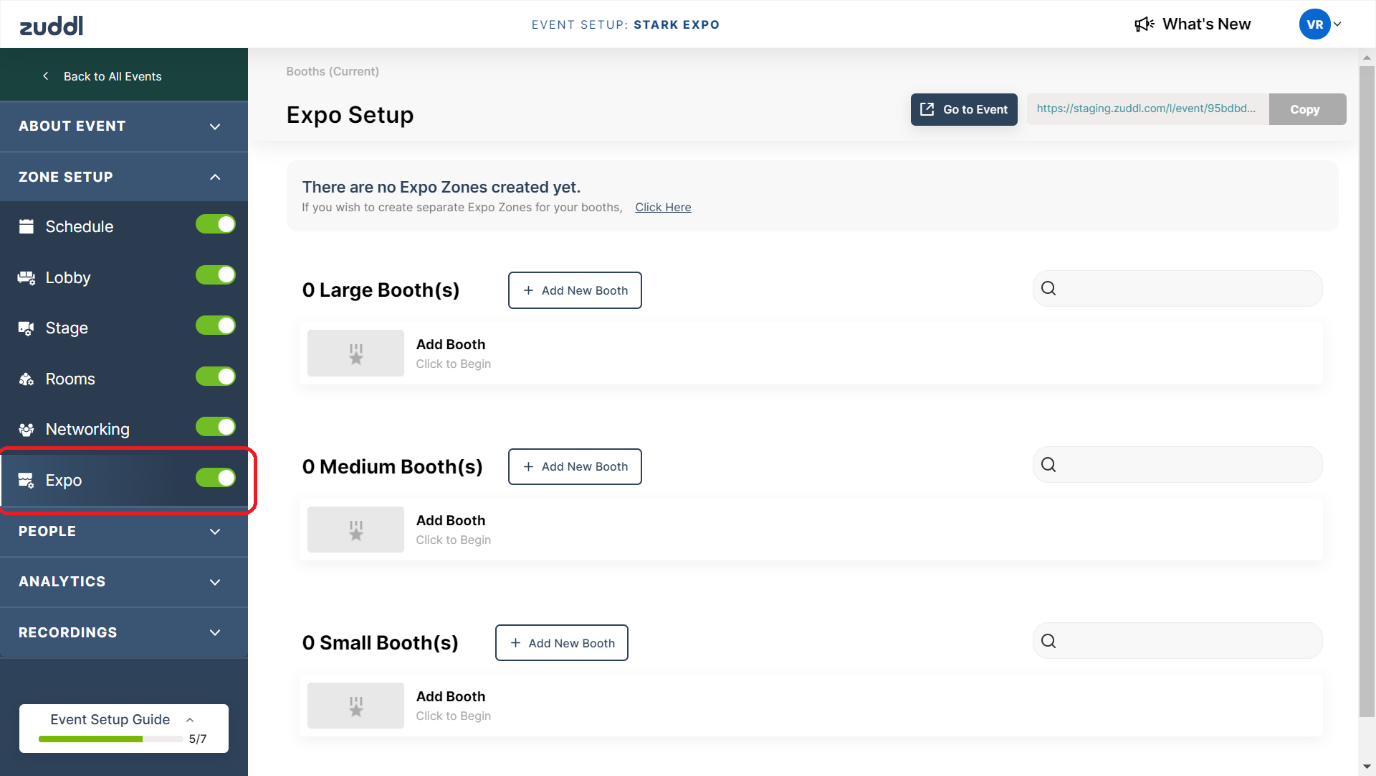Collapse the Event Setup Guide chevron

(190, 719)
